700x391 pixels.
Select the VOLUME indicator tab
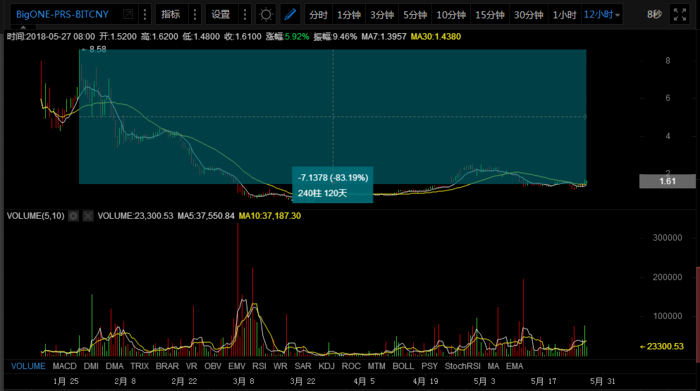(28, 366)
